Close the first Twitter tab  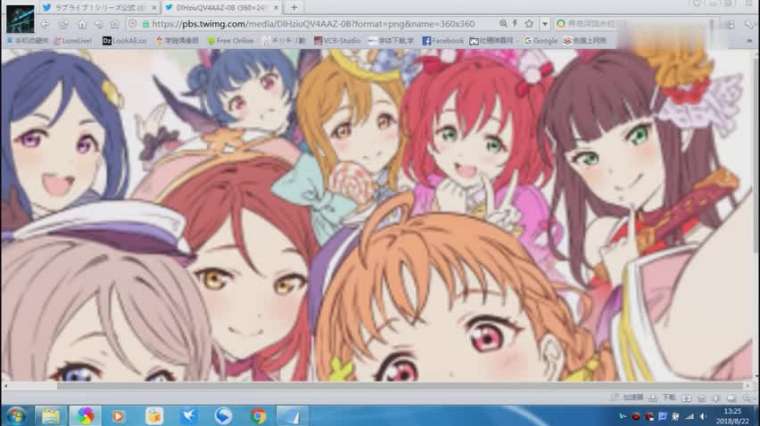tap(154, 8)
